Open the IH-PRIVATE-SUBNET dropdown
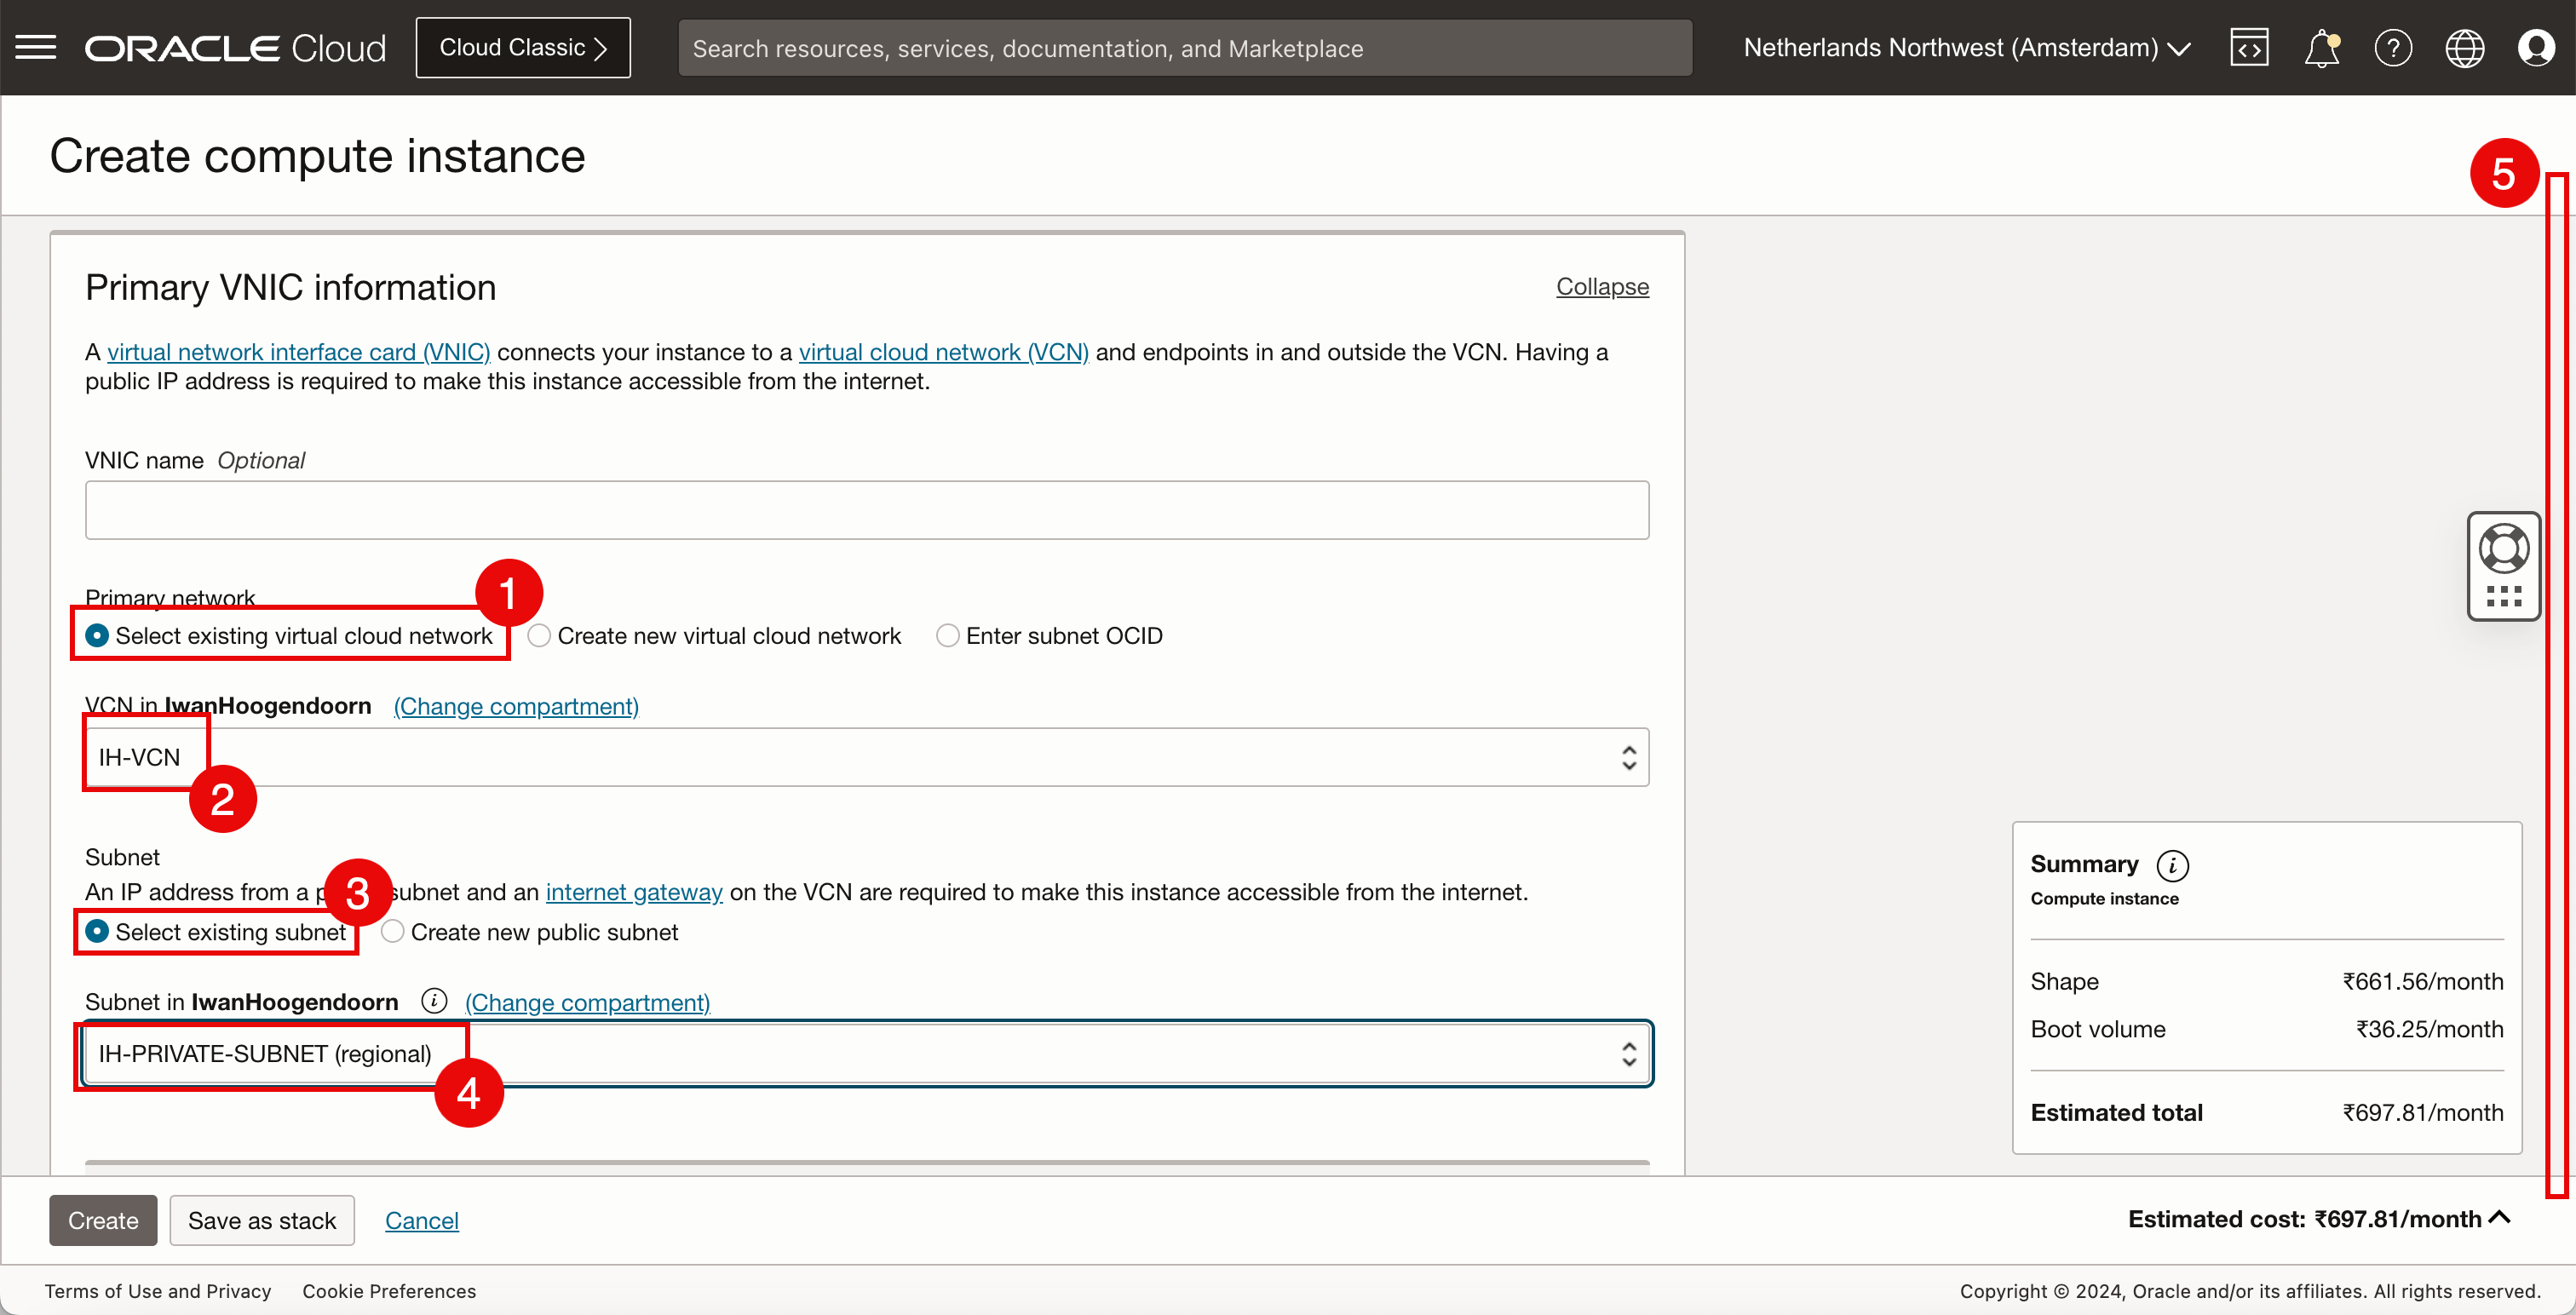Image resolution: width=2576 pixels, height=1315 pixels. [x=866, y=1053]
